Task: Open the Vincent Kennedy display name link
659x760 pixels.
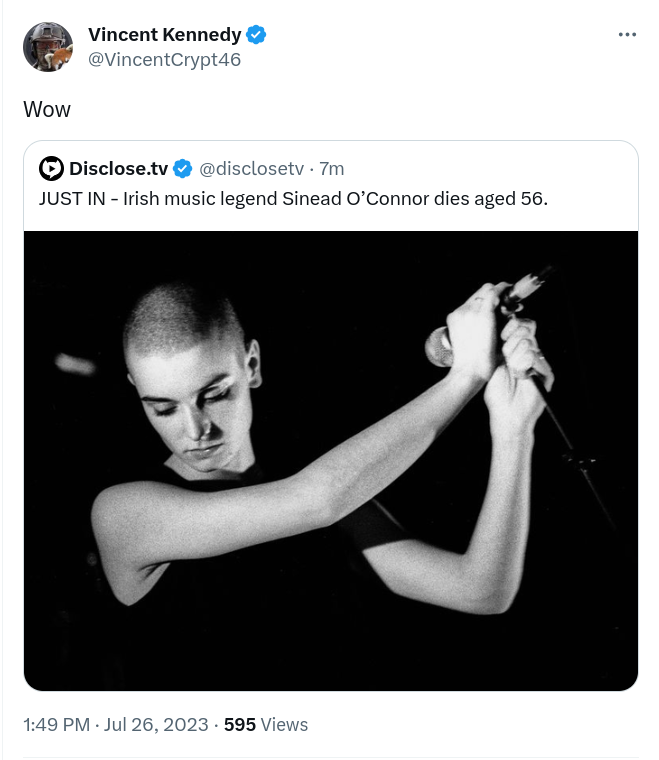Action: tap(164, 34)
